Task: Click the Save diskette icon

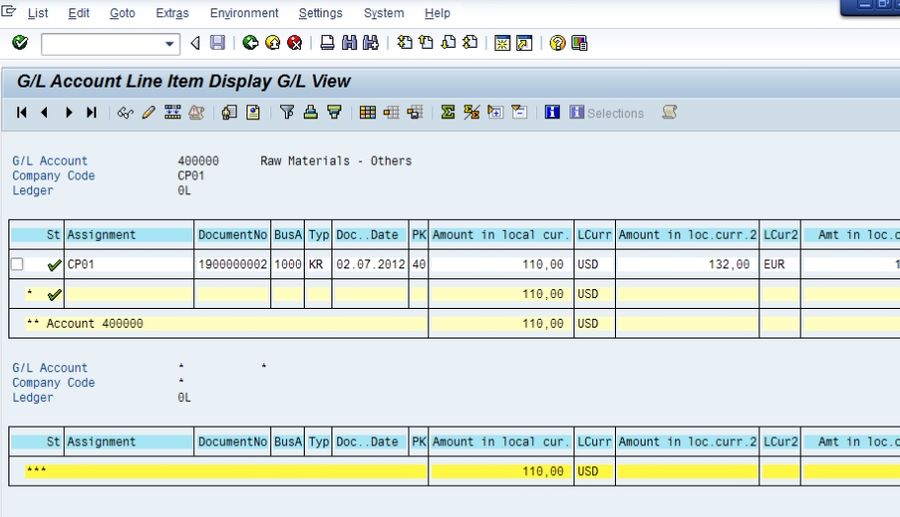Action: [218, 43]
